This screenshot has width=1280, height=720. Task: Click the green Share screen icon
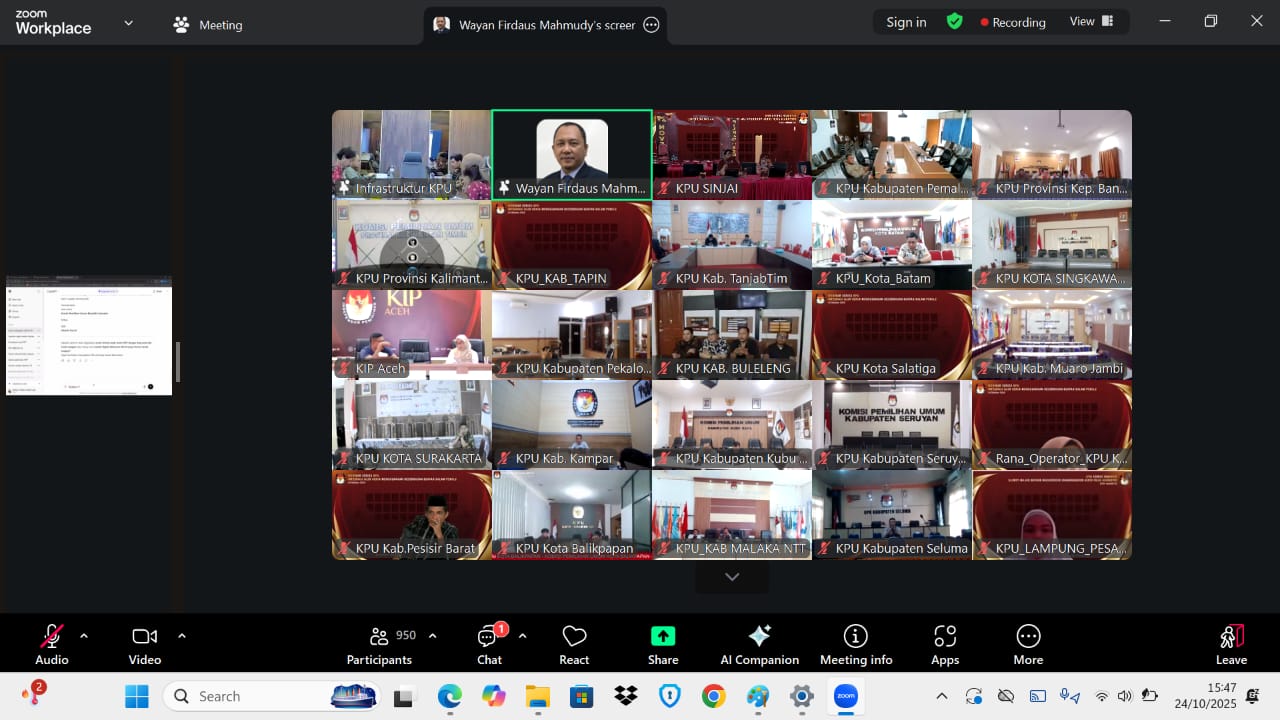tap(663, 644)
